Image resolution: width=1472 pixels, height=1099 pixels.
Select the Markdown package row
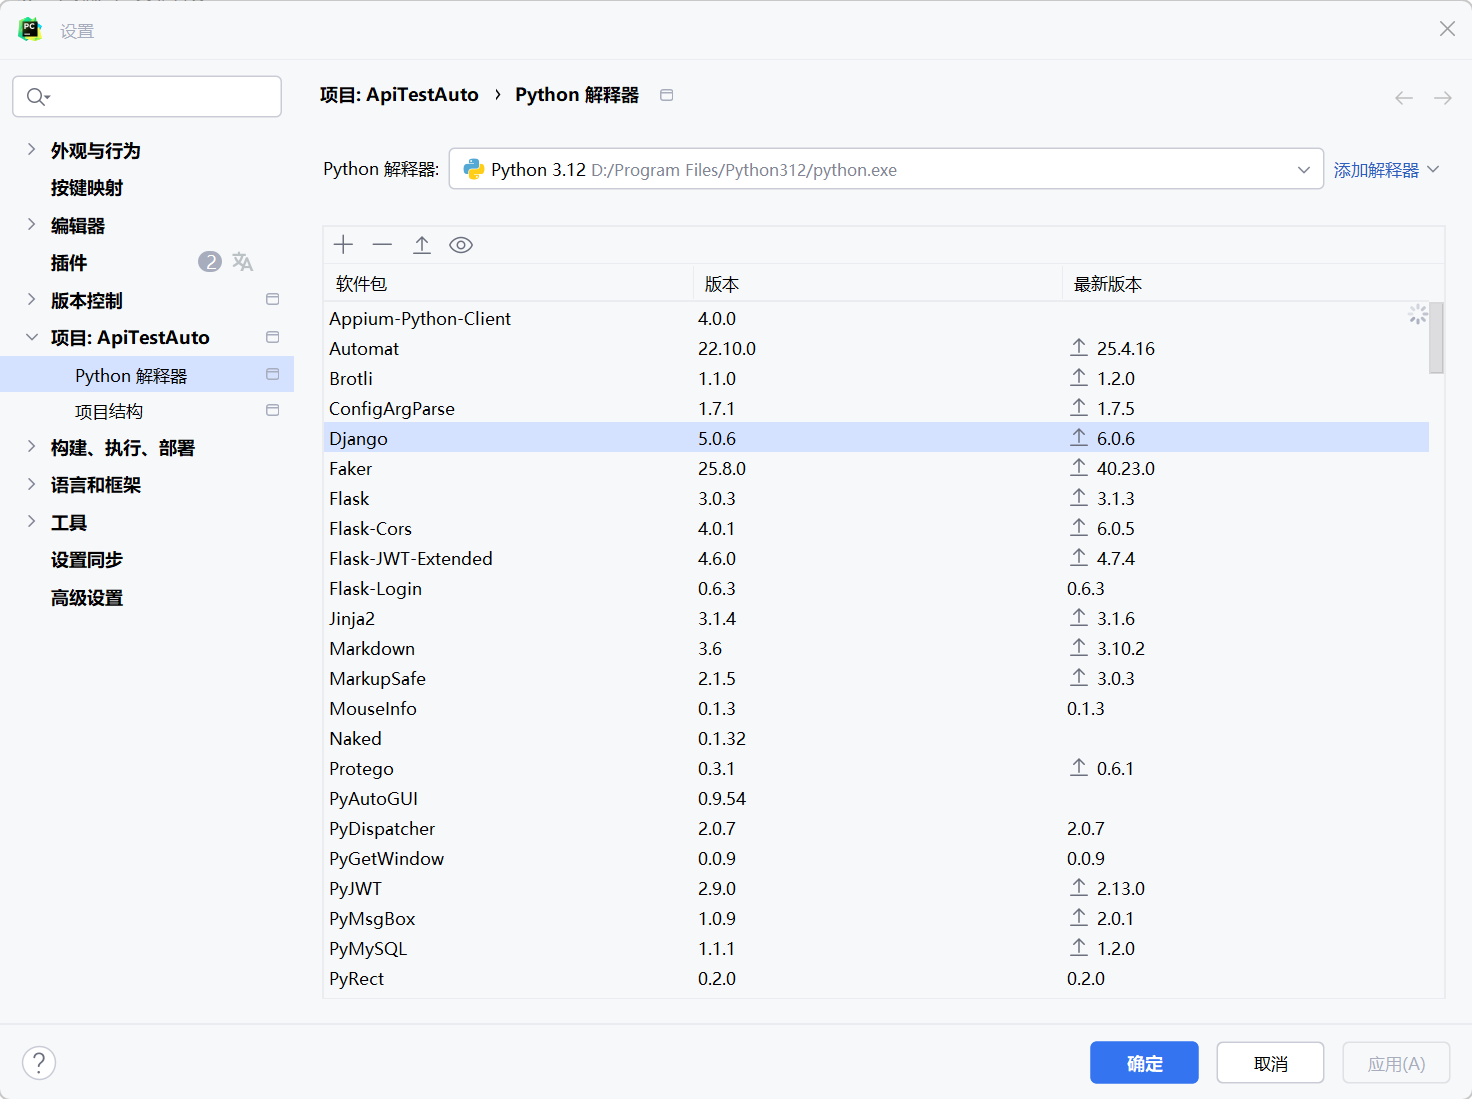(876, 648)
